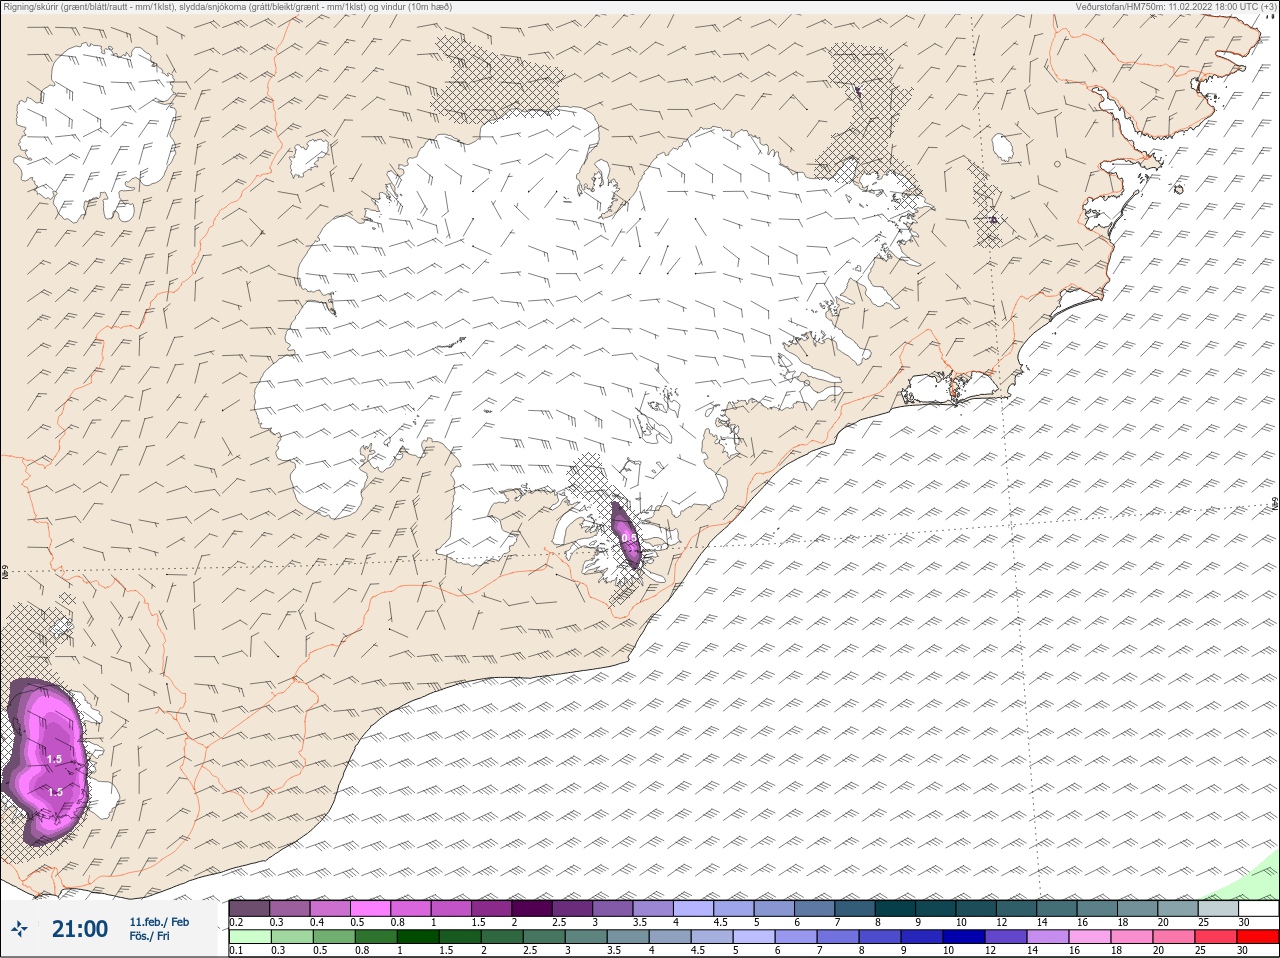Pick the darkest purple 2–2.5 swatch, top legend

coord(533,909)
